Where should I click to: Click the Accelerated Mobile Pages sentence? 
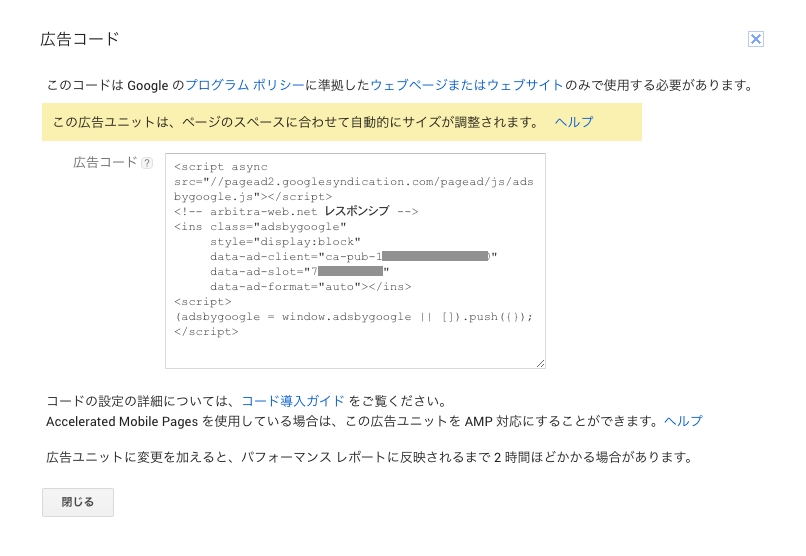[x=355, y=421]
